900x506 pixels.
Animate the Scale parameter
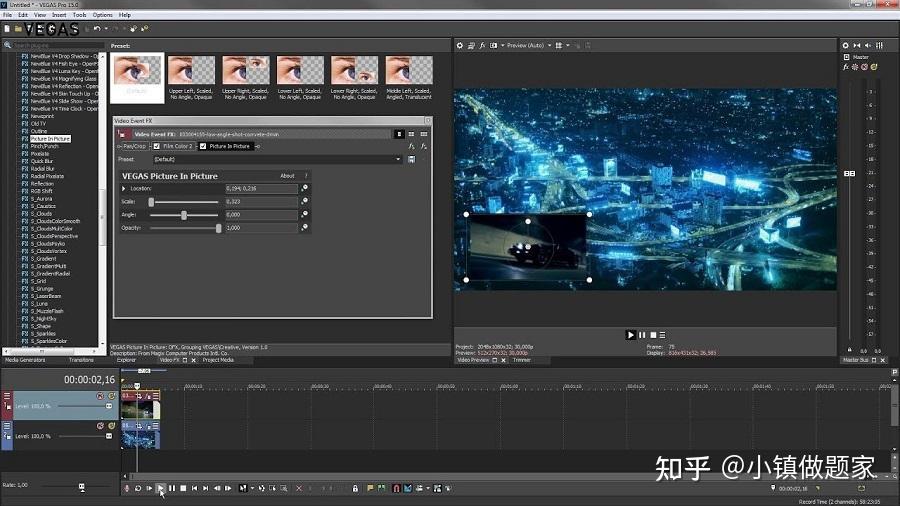pyautogui.click(x=305, y=201)
